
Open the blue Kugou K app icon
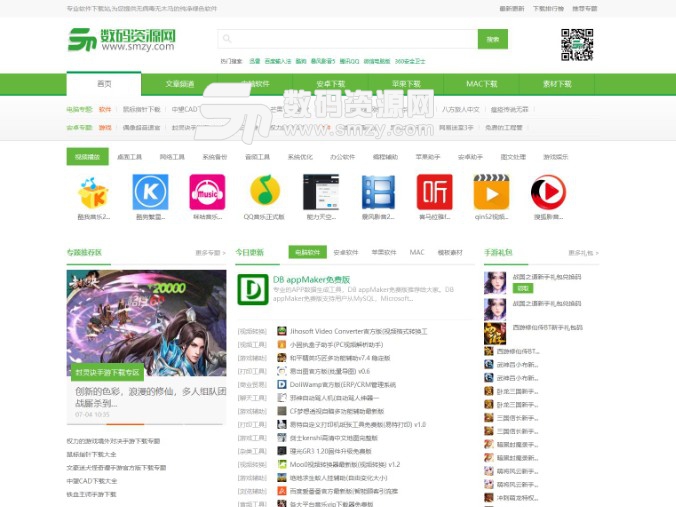click(x=150, y=192)
